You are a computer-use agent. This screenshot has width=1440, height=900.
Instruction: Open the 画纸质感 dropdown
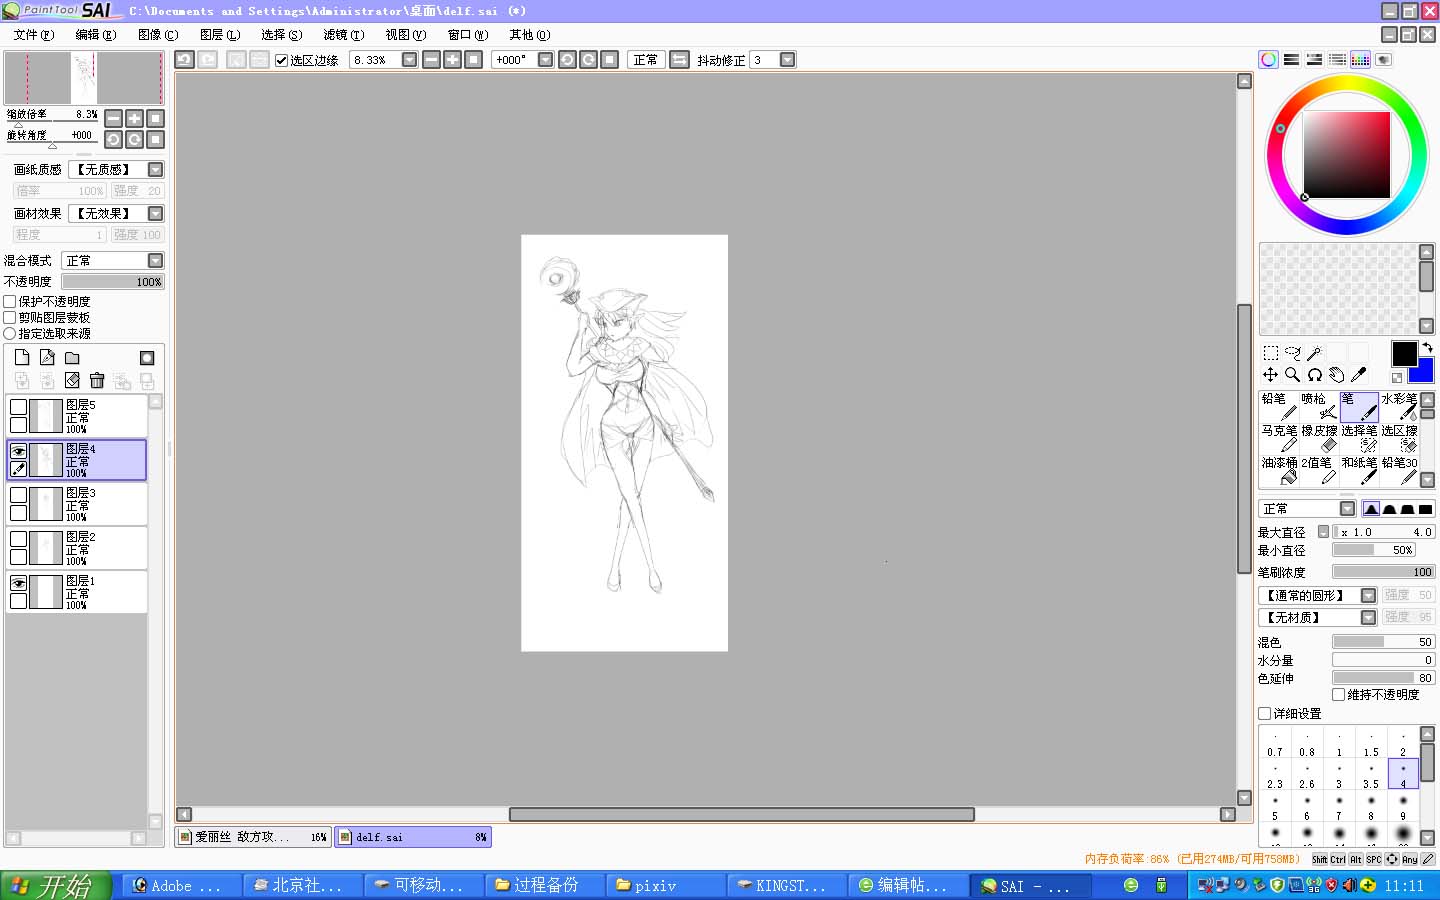coord(155,169)
